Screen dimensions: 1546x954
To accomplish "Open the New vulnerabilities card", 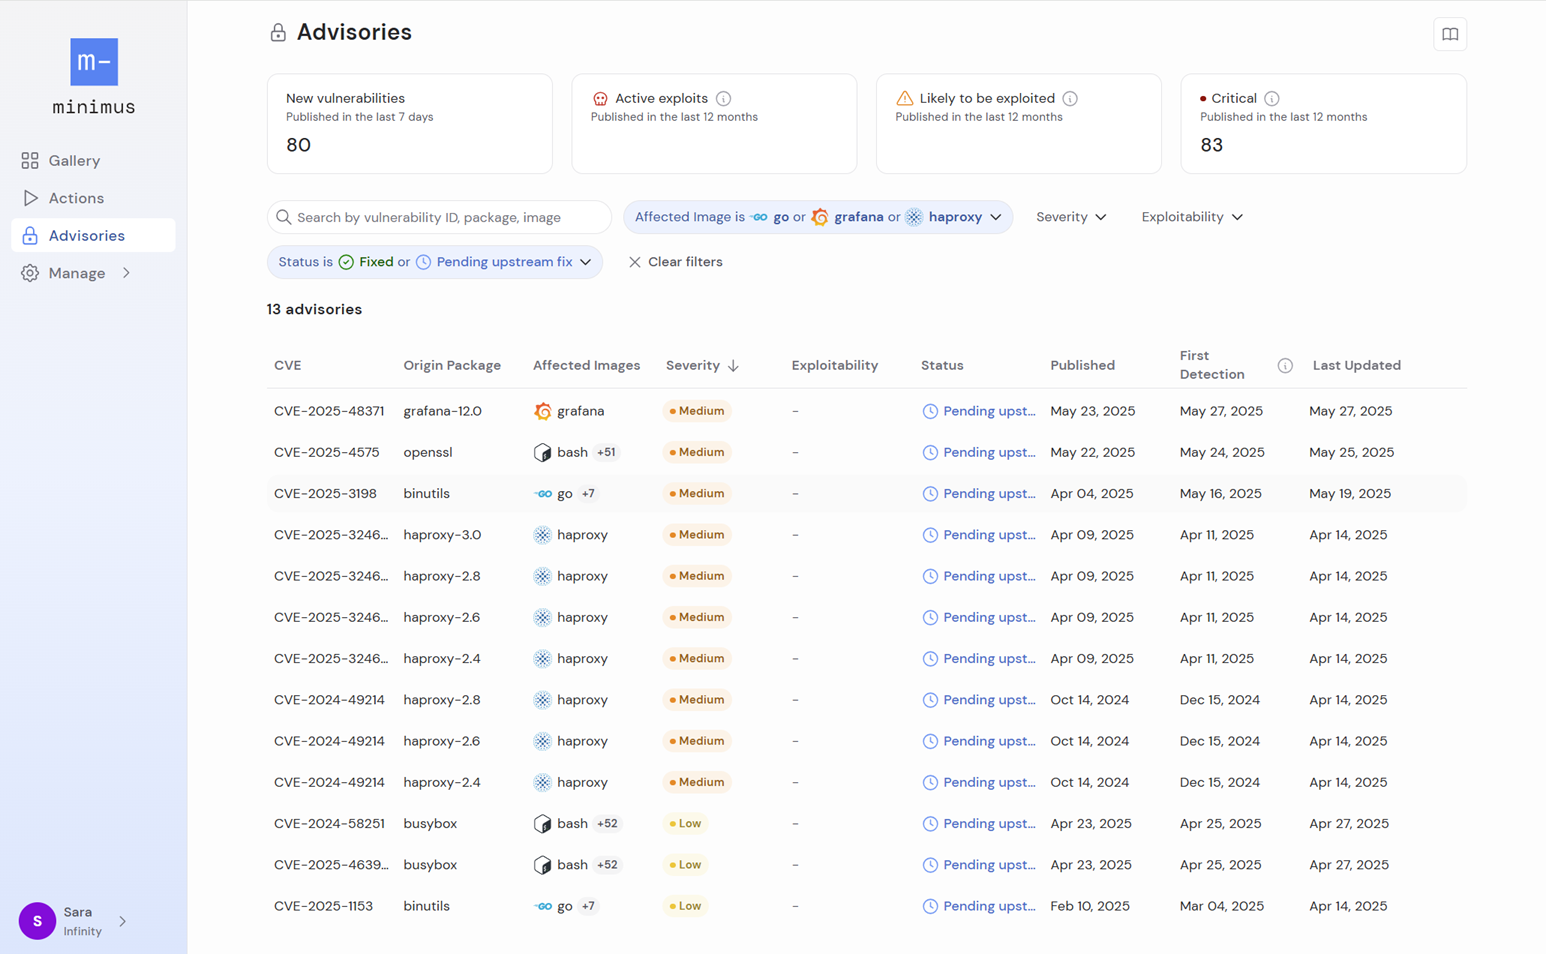I will coord(410,124).
